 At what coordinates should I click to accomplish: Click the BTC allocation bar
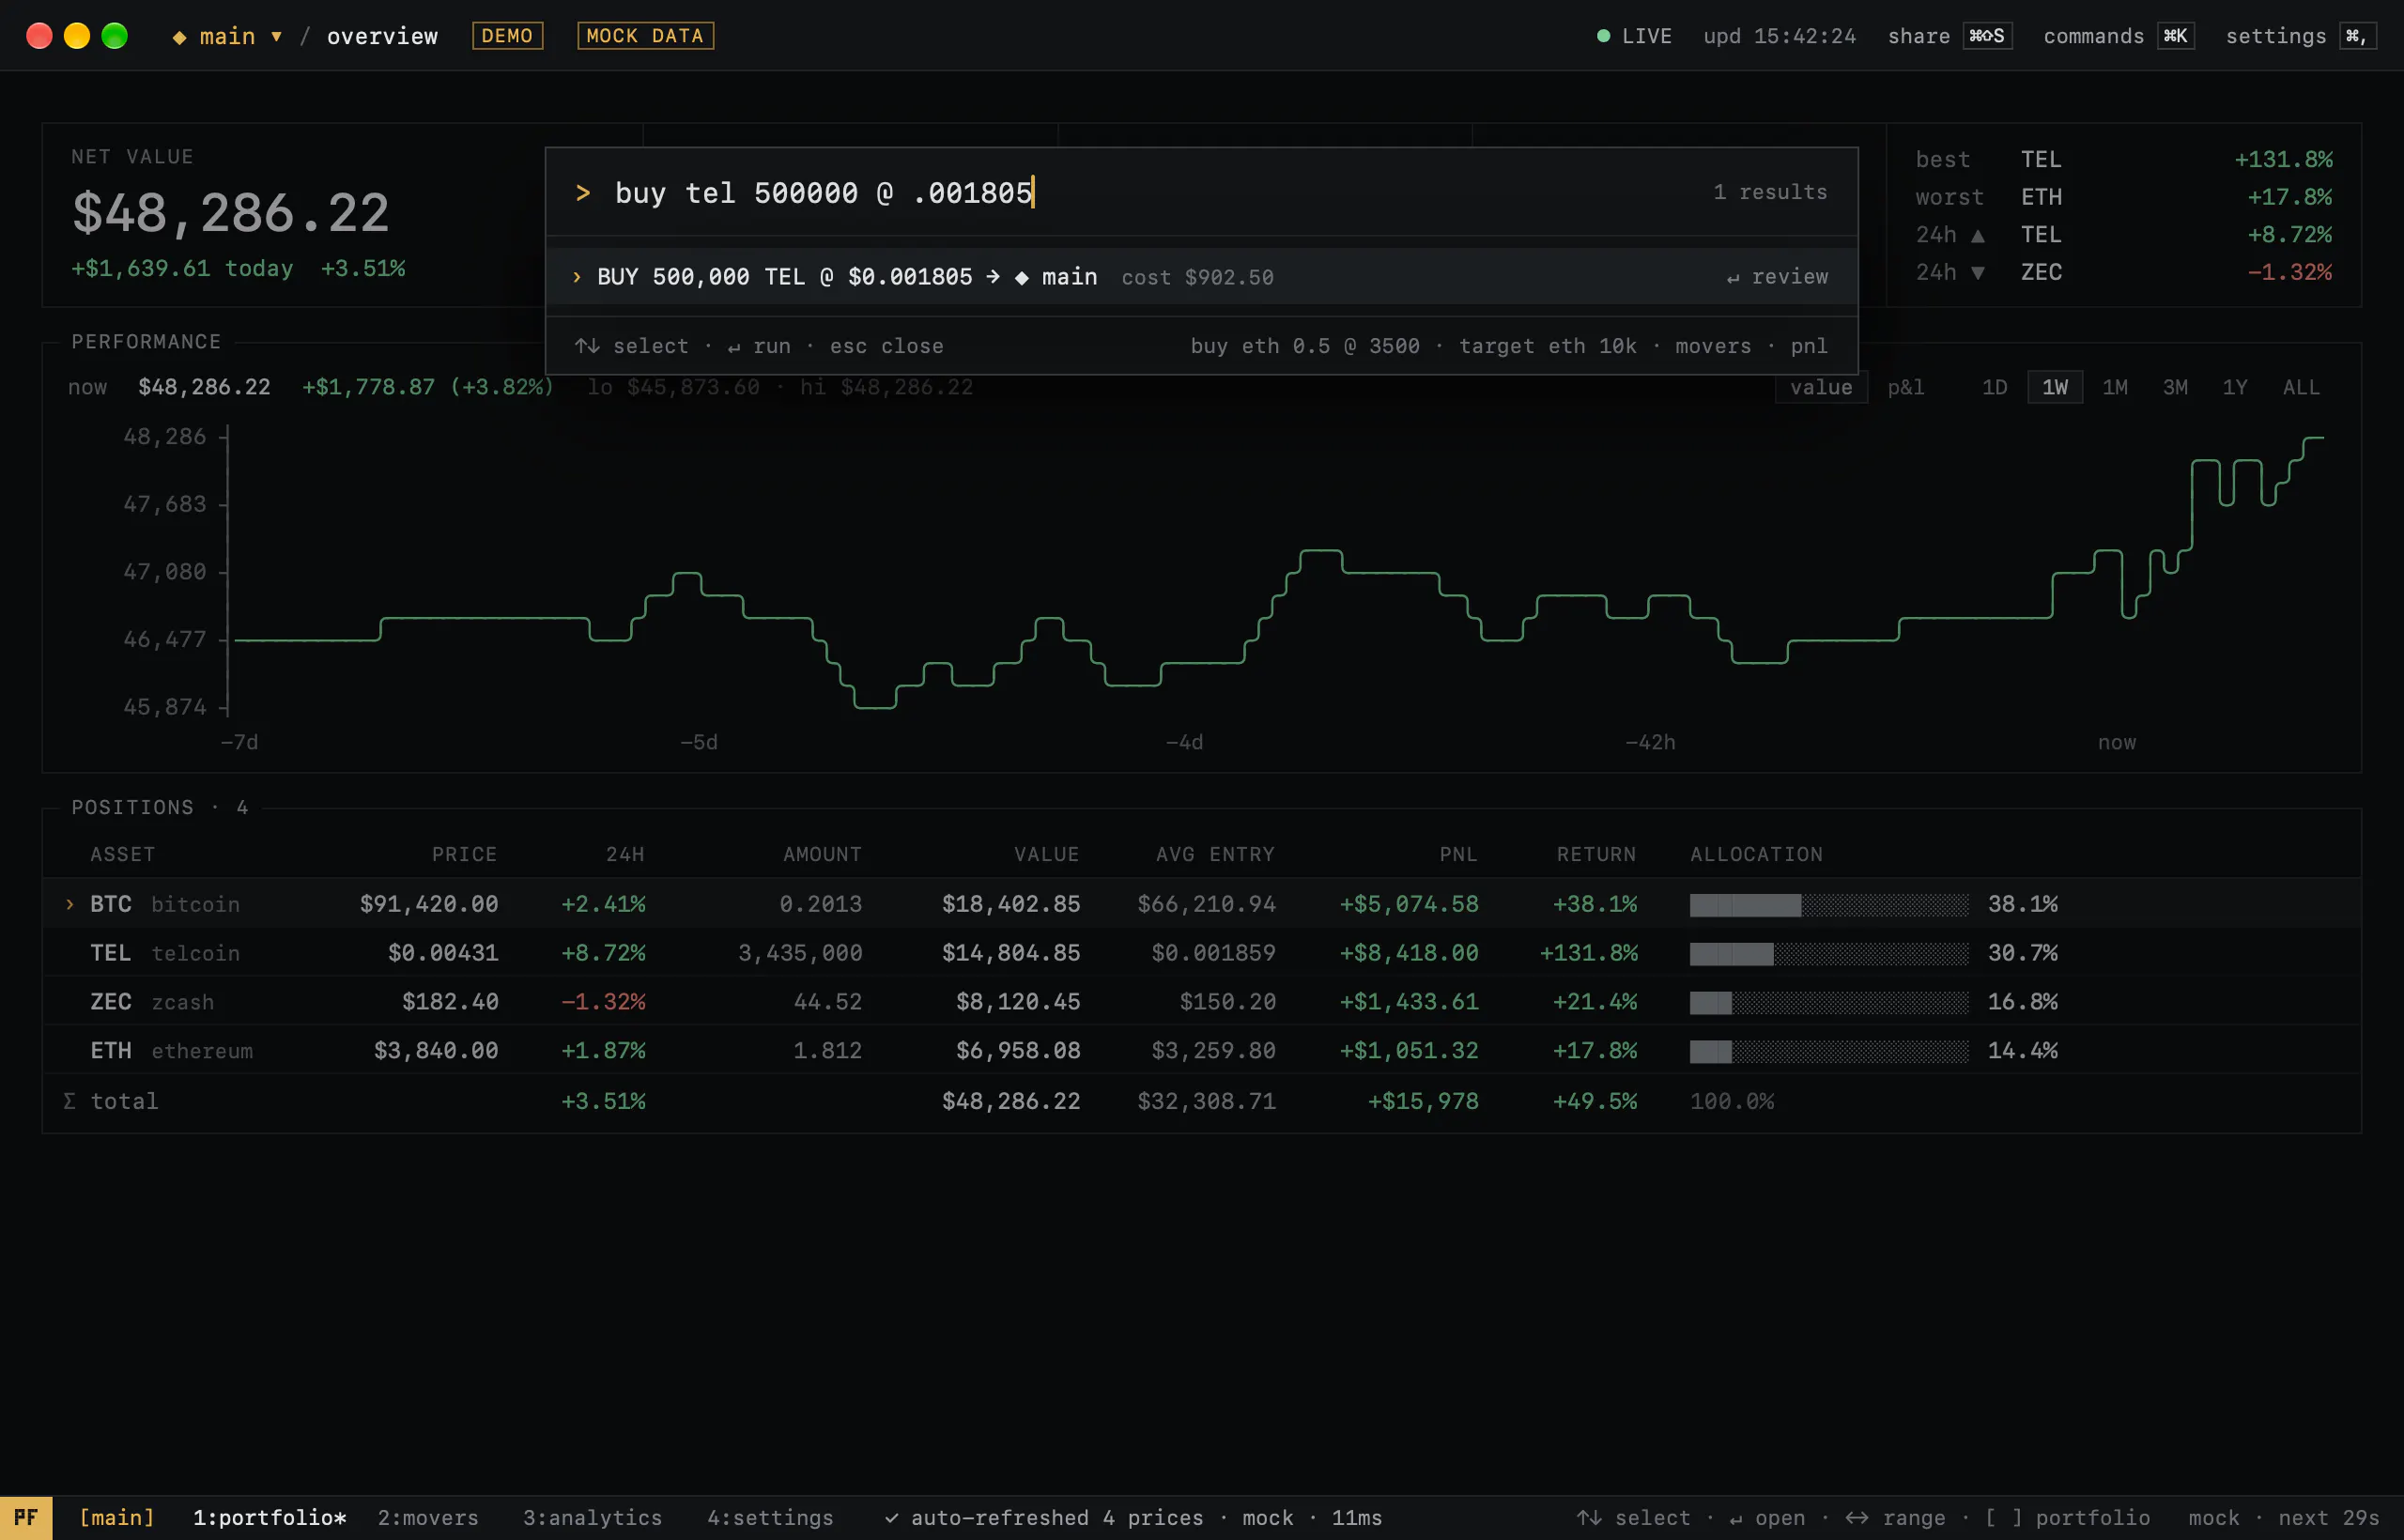pos(1829,905)
